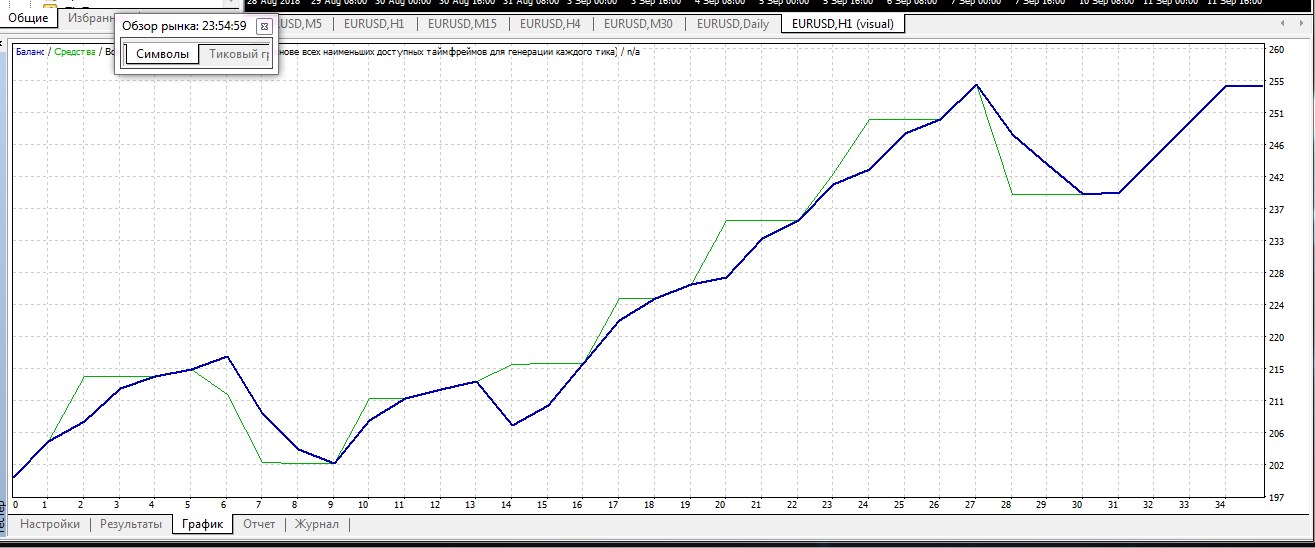Click the График tab in tester
The height and width of the screenshot is (548, 1315).
203,524
